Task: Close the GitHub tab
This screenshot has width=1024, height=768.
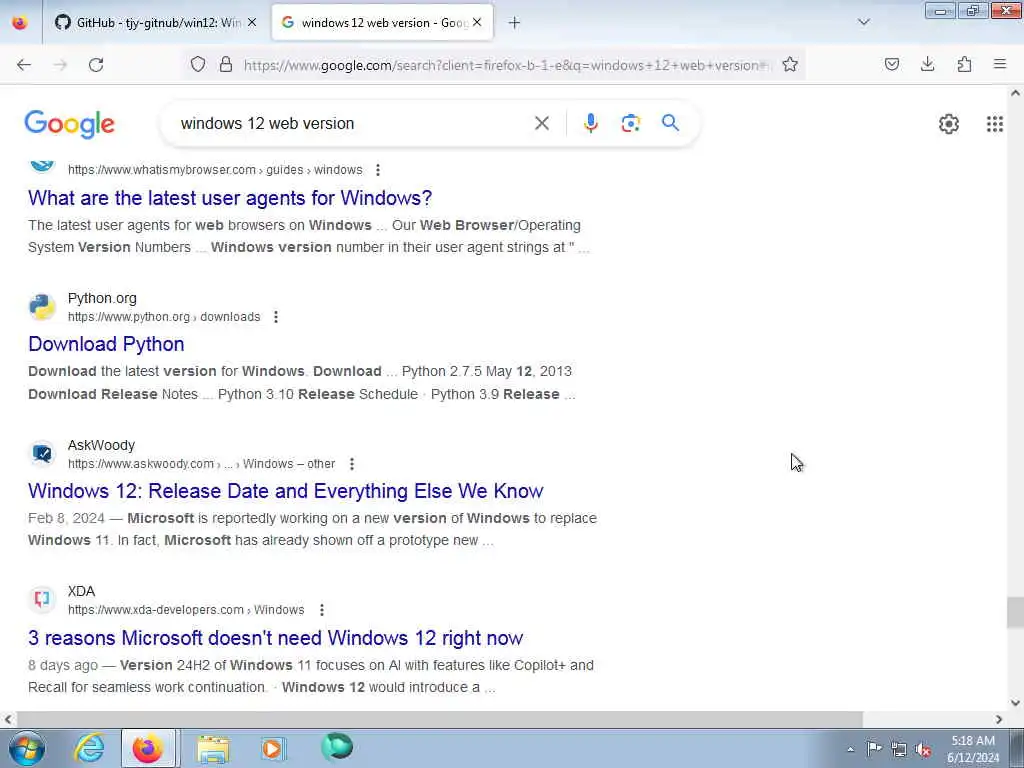Action: click(252, 23)
